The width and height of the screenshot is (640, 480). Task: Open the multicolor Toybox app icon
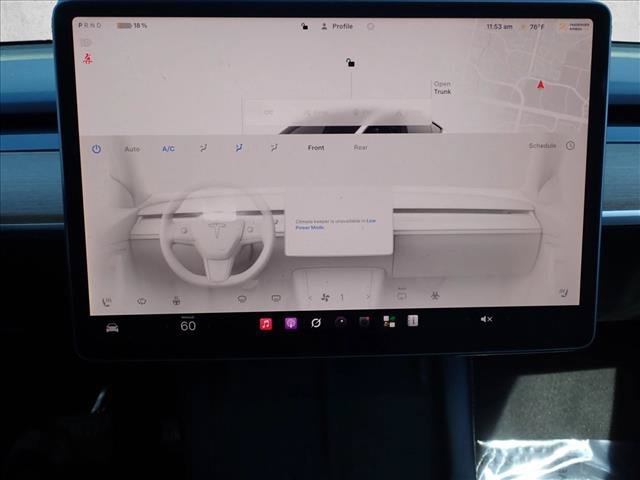click(x=389, y=321)
